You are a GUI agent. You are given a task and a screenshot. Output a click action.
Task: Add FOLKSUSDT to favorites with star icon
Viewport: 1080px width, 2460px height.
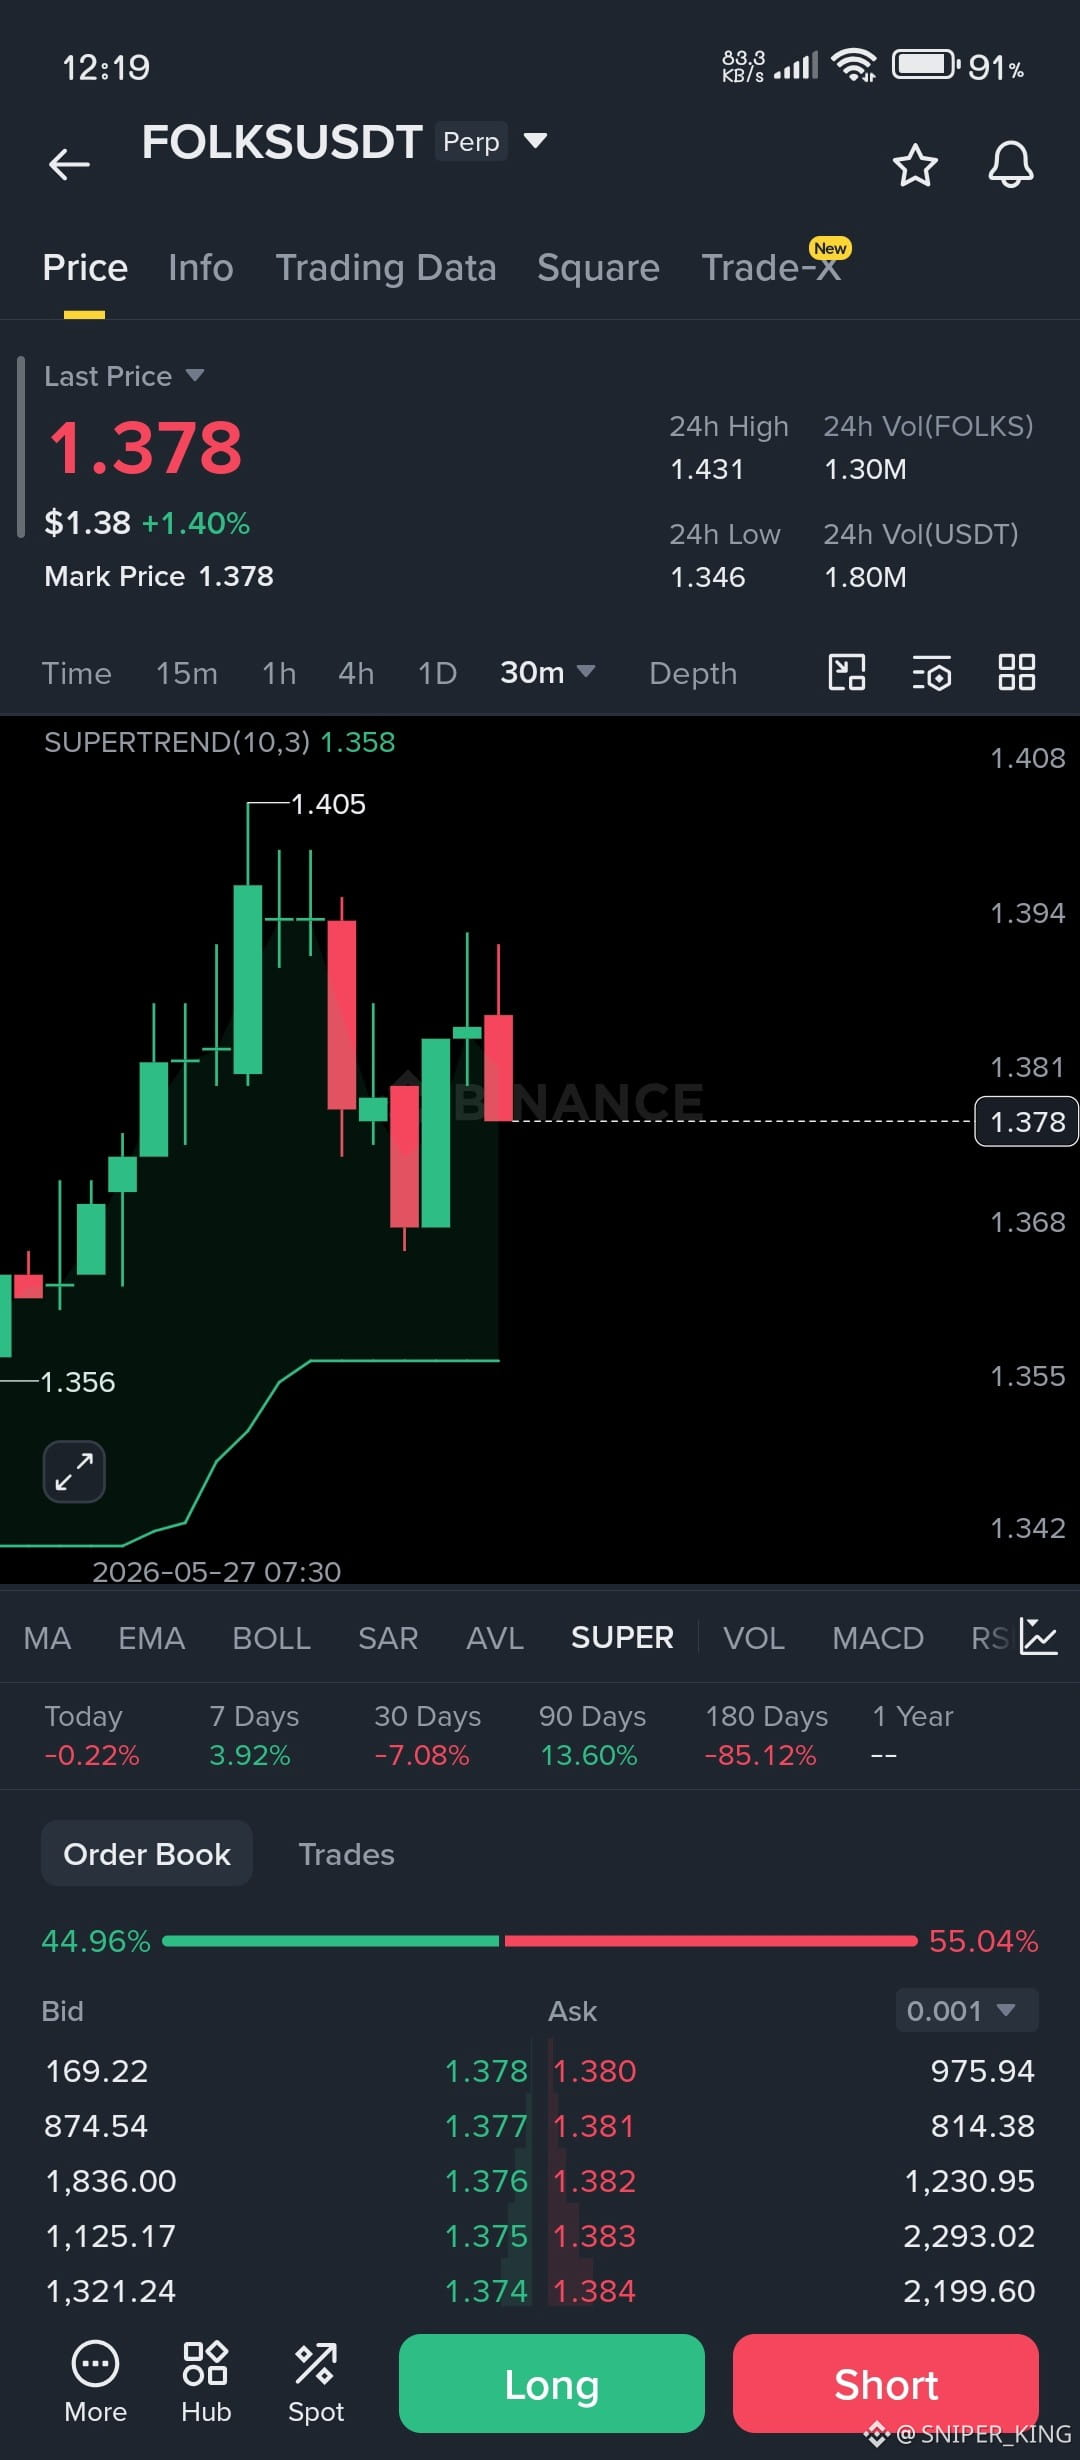[x=915, y=165]
